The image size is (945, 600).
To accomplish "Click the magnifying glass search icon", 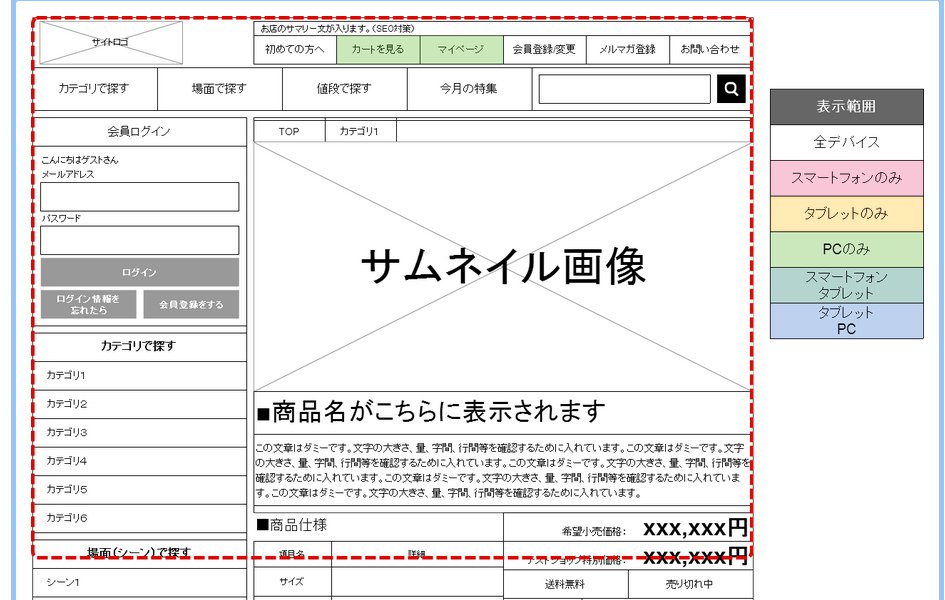I will click(731, 89).
